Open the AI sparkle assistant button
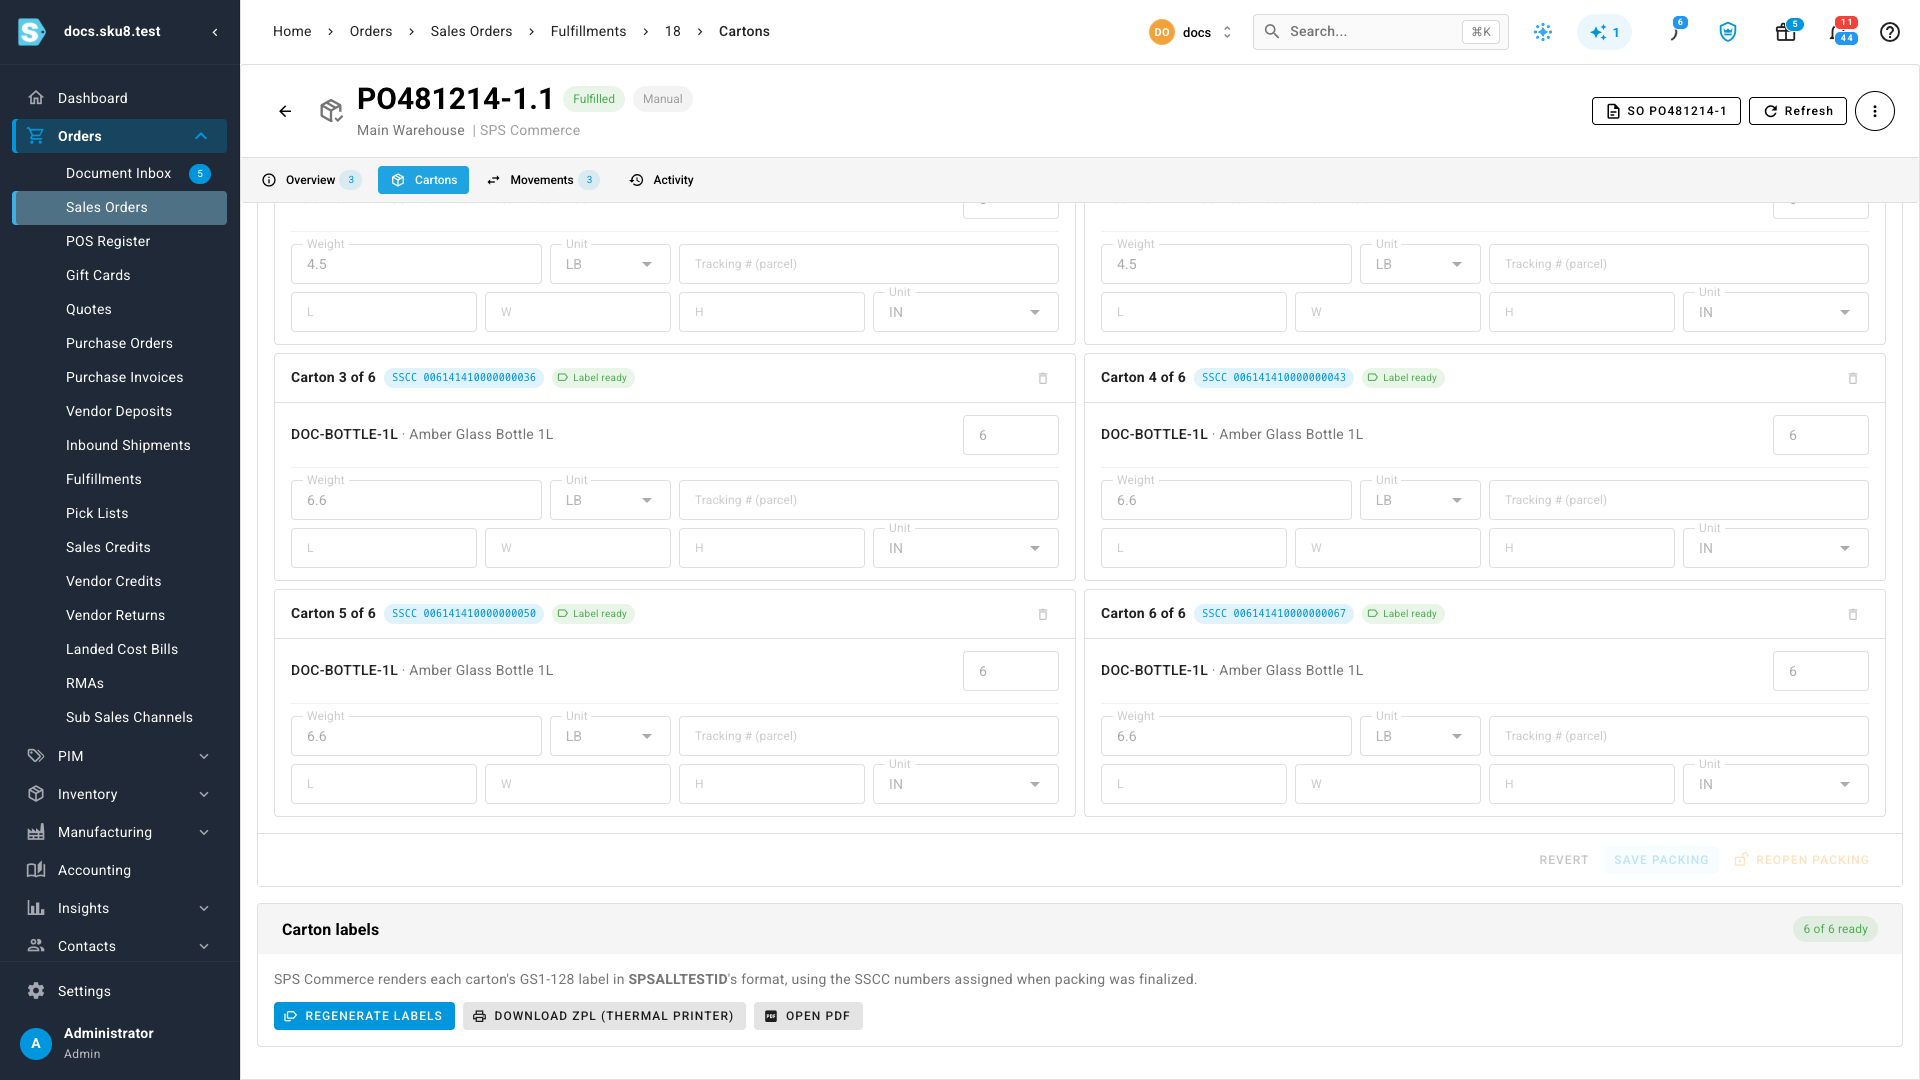 [x=1604, y=32]
